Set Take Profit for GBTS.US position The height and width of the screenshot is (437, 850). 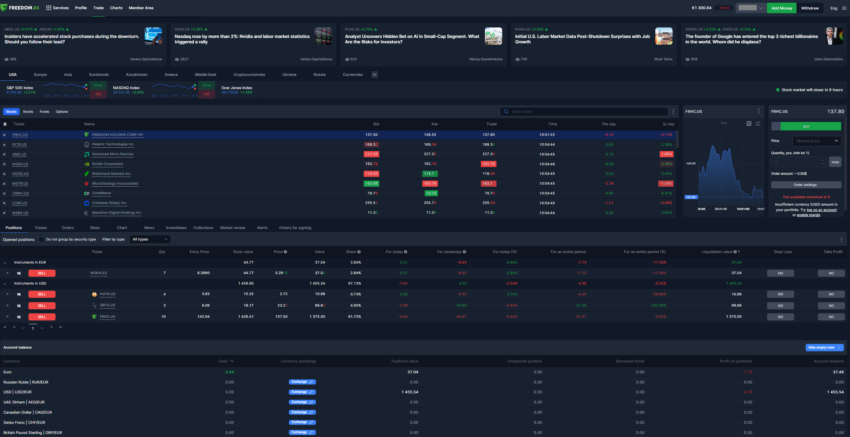(831, 305)
